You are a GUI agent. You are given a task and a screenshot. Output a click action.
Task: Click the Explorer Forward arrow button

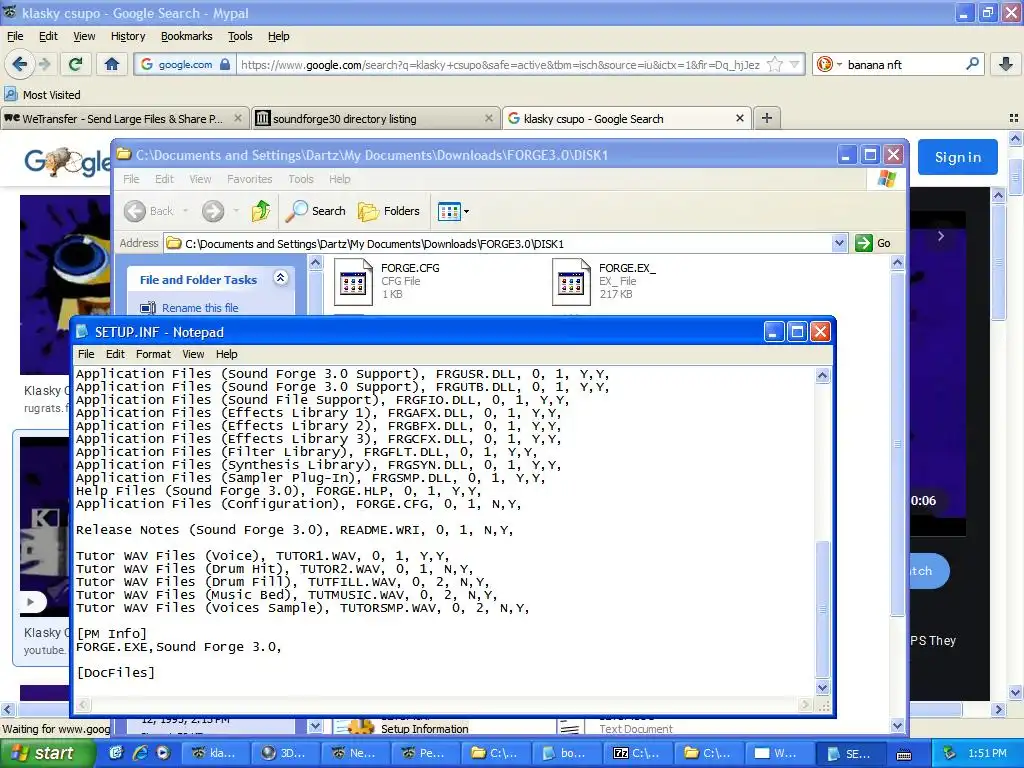(x=213, y=211)
